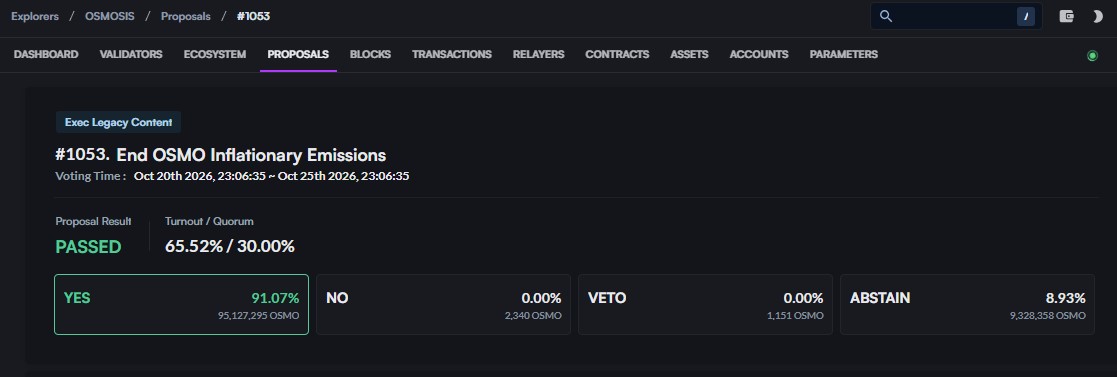Open the Ecosystem tab
This screenshot has height=377, width=1117.
coord(215,54)
